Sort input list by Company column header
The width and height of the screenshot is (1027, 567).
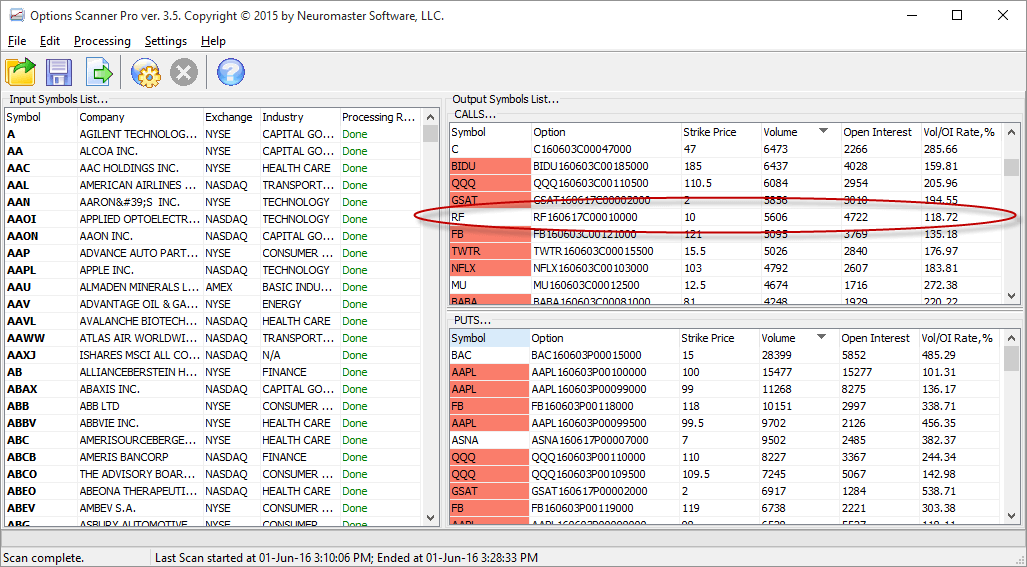(x=140, y=117)
